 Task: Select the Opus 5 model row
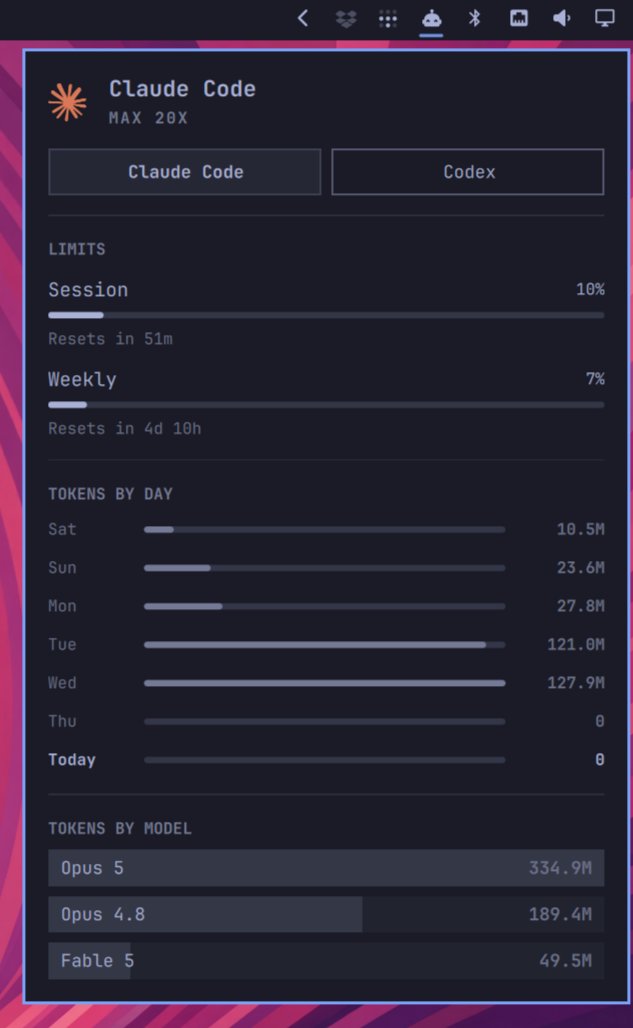pos(326,868)
